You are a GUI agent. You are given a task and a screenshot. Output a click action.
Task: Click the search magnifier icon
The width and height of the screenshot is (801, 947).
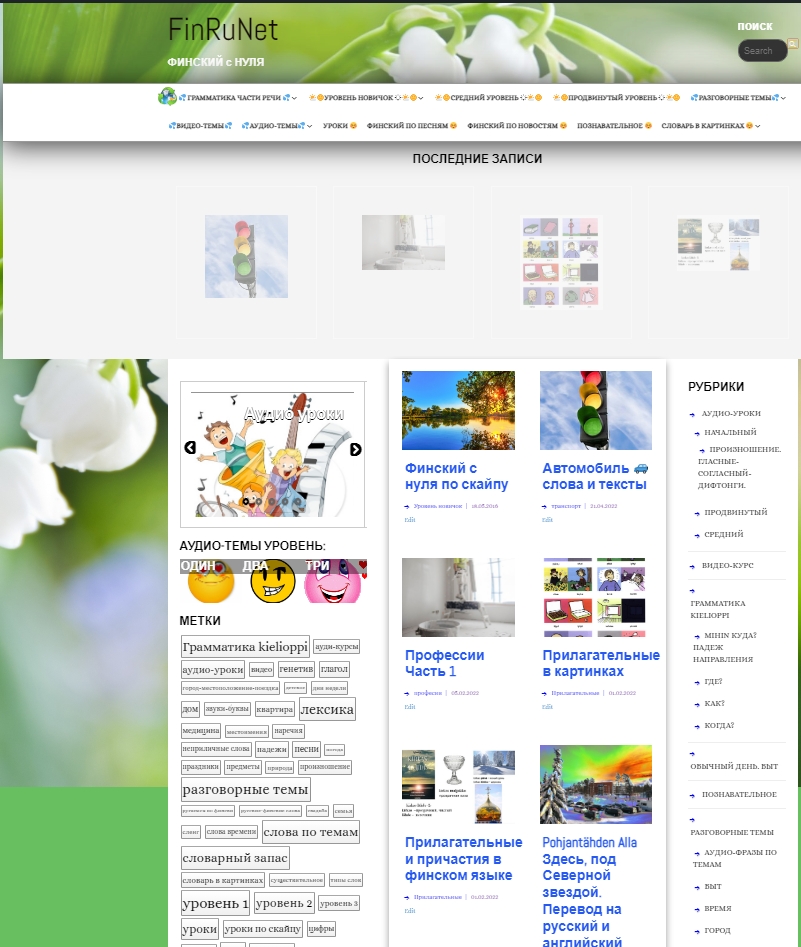point(793,44)
